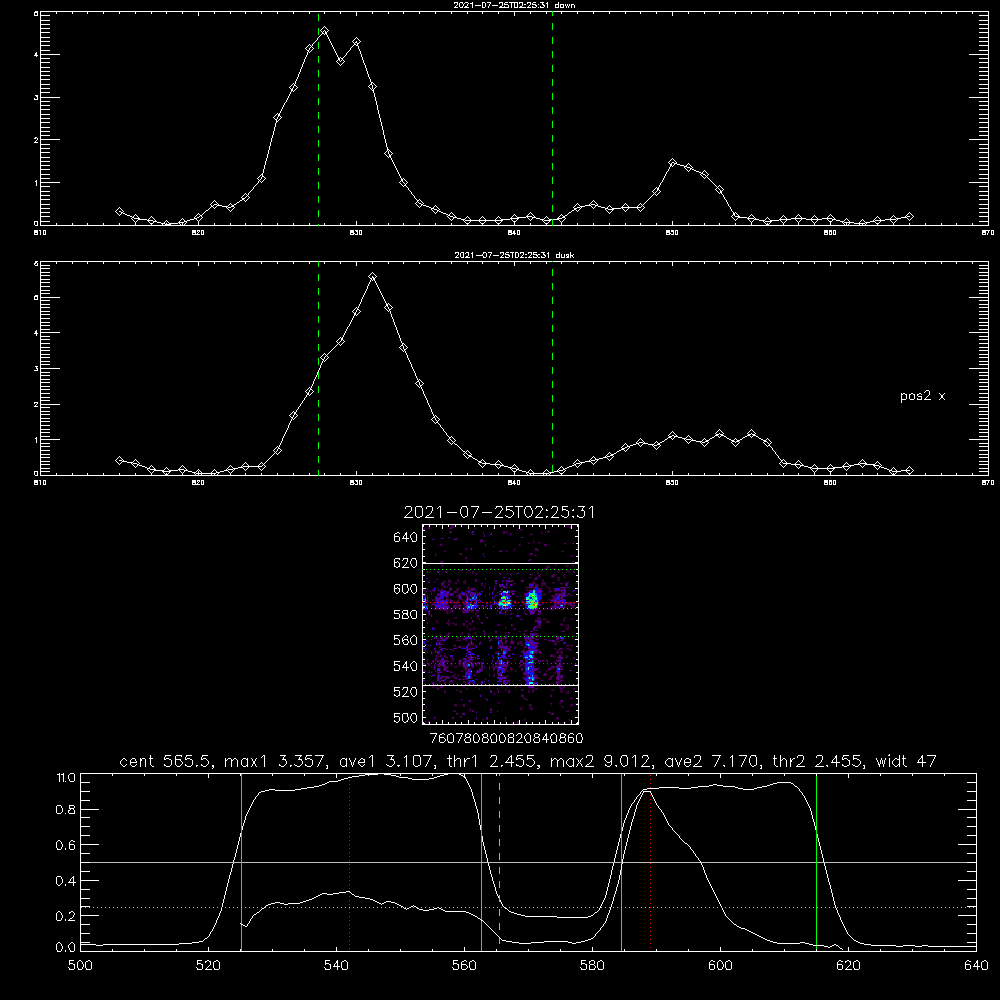Click the 0.4 label on bottom profile y-axis

[66, 881]
